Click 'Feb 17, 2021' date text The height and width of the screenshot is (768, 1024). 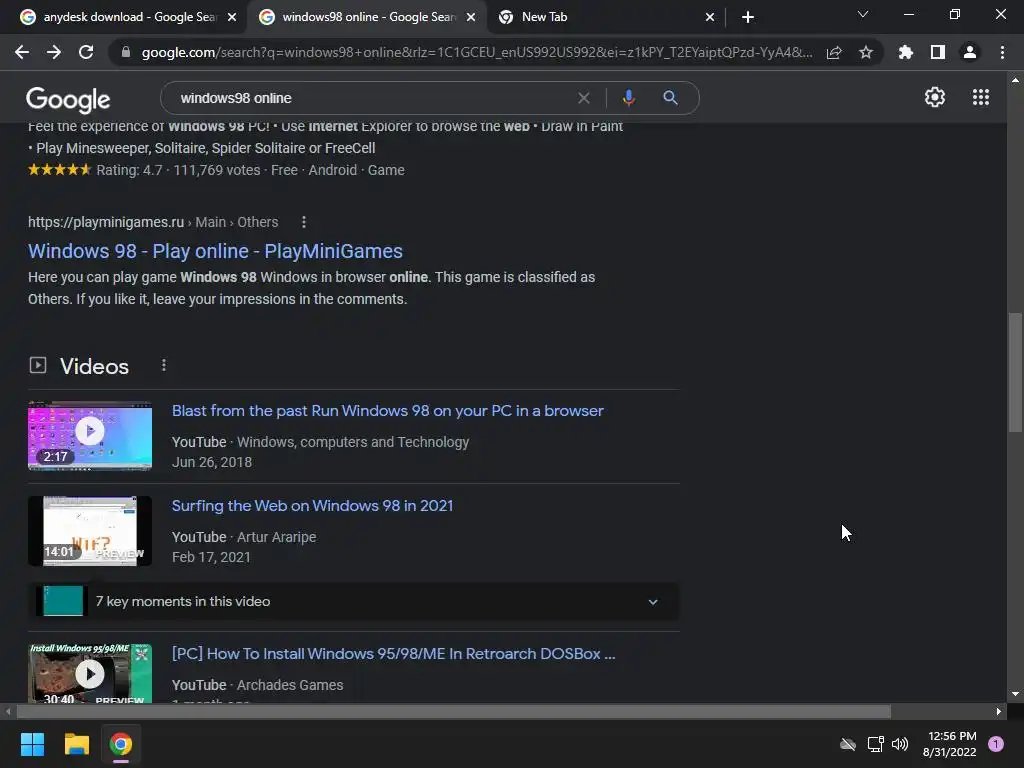pyautogui.click(x=211, y=557)
